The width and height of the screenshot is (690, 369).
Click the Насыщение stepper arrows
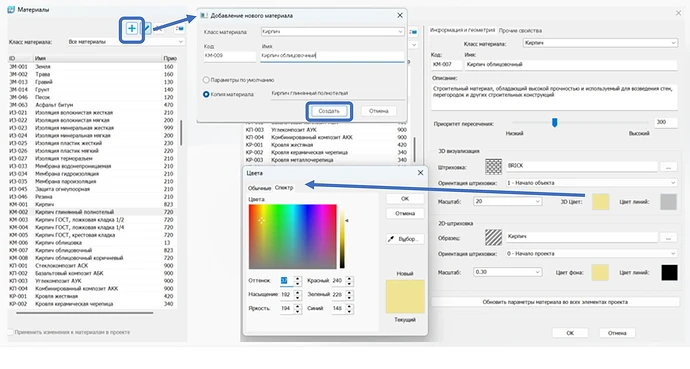point(298,295)
